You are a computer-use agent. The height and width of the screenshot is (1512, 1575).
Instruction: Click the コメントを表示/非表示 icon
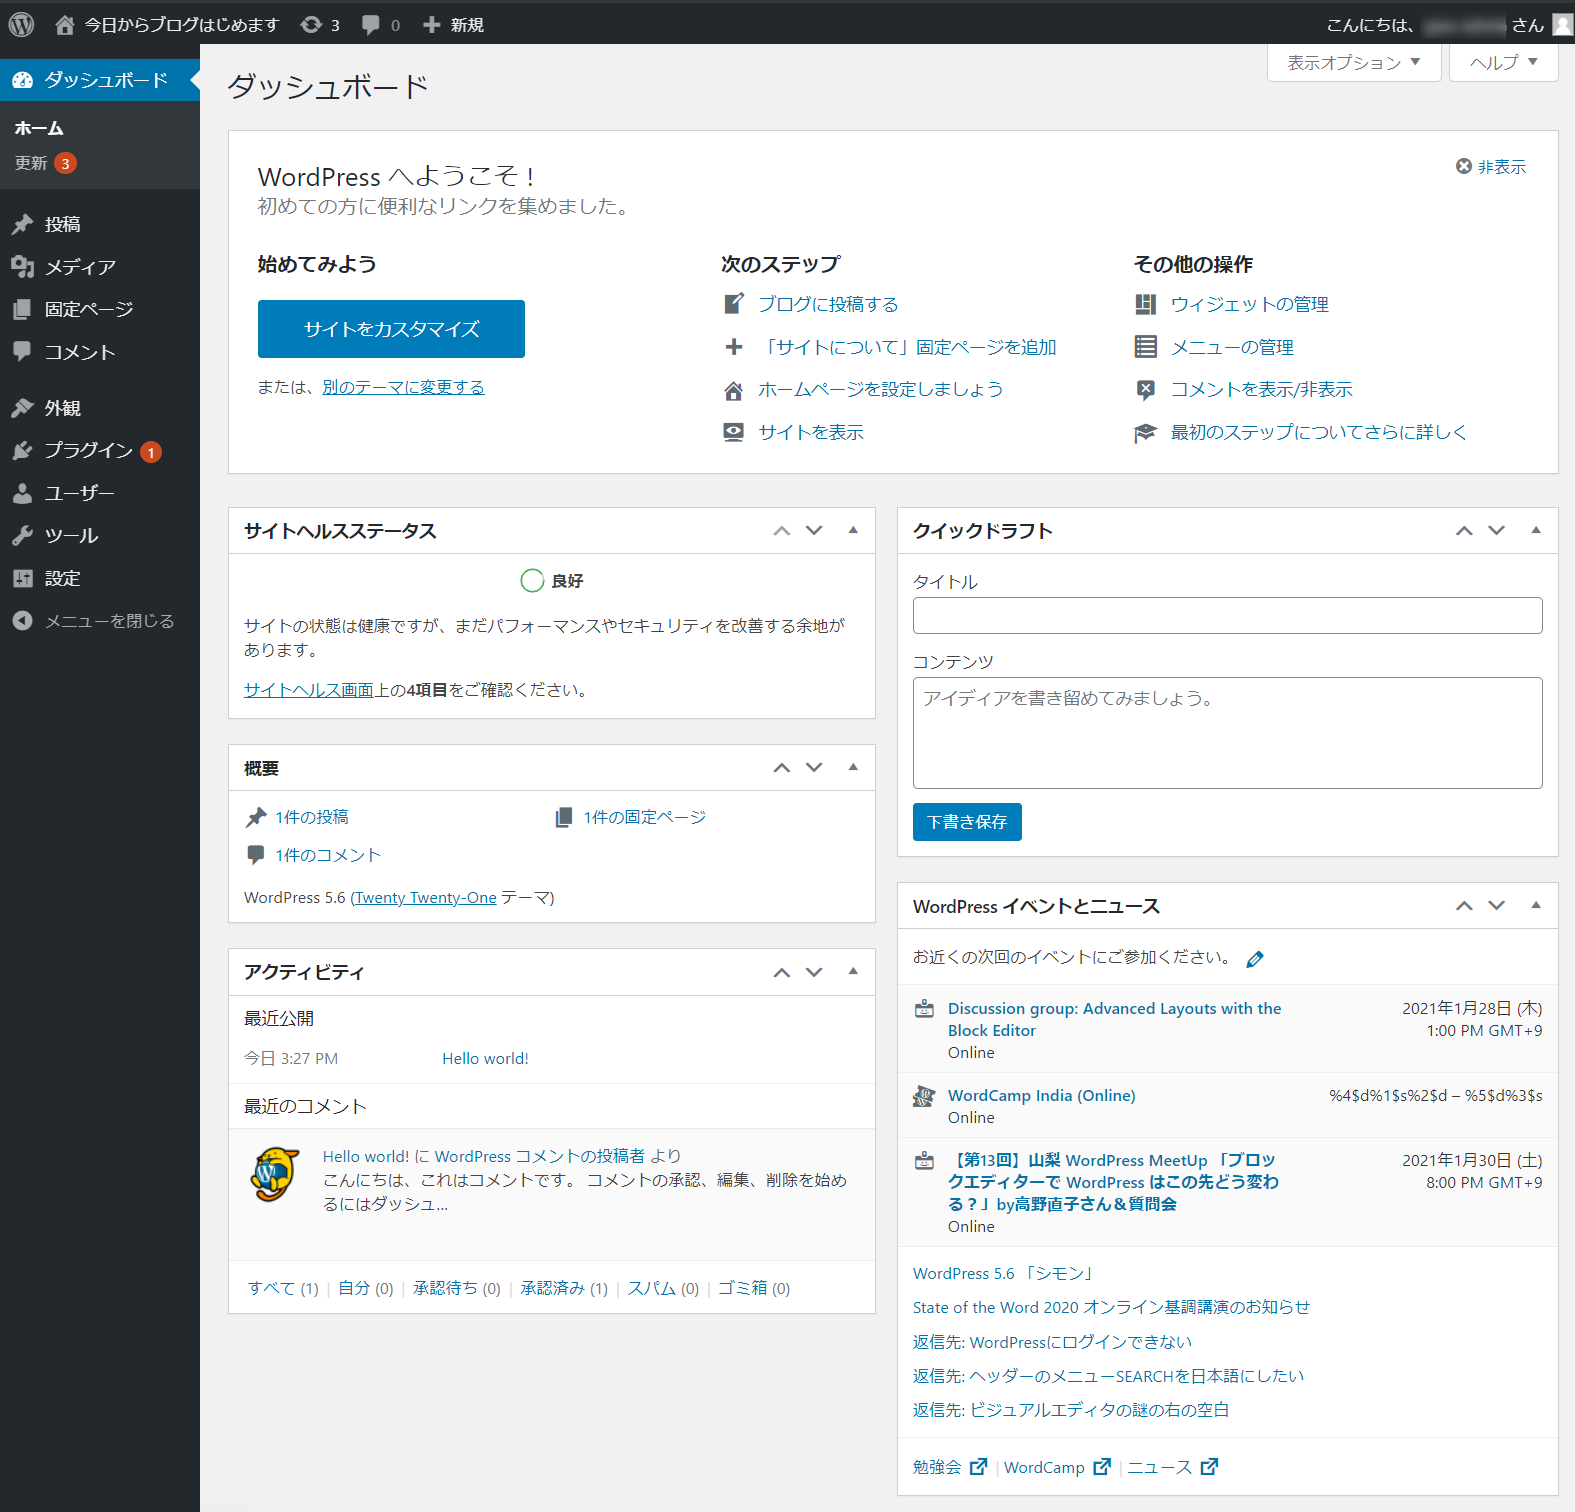[1146, 390]
